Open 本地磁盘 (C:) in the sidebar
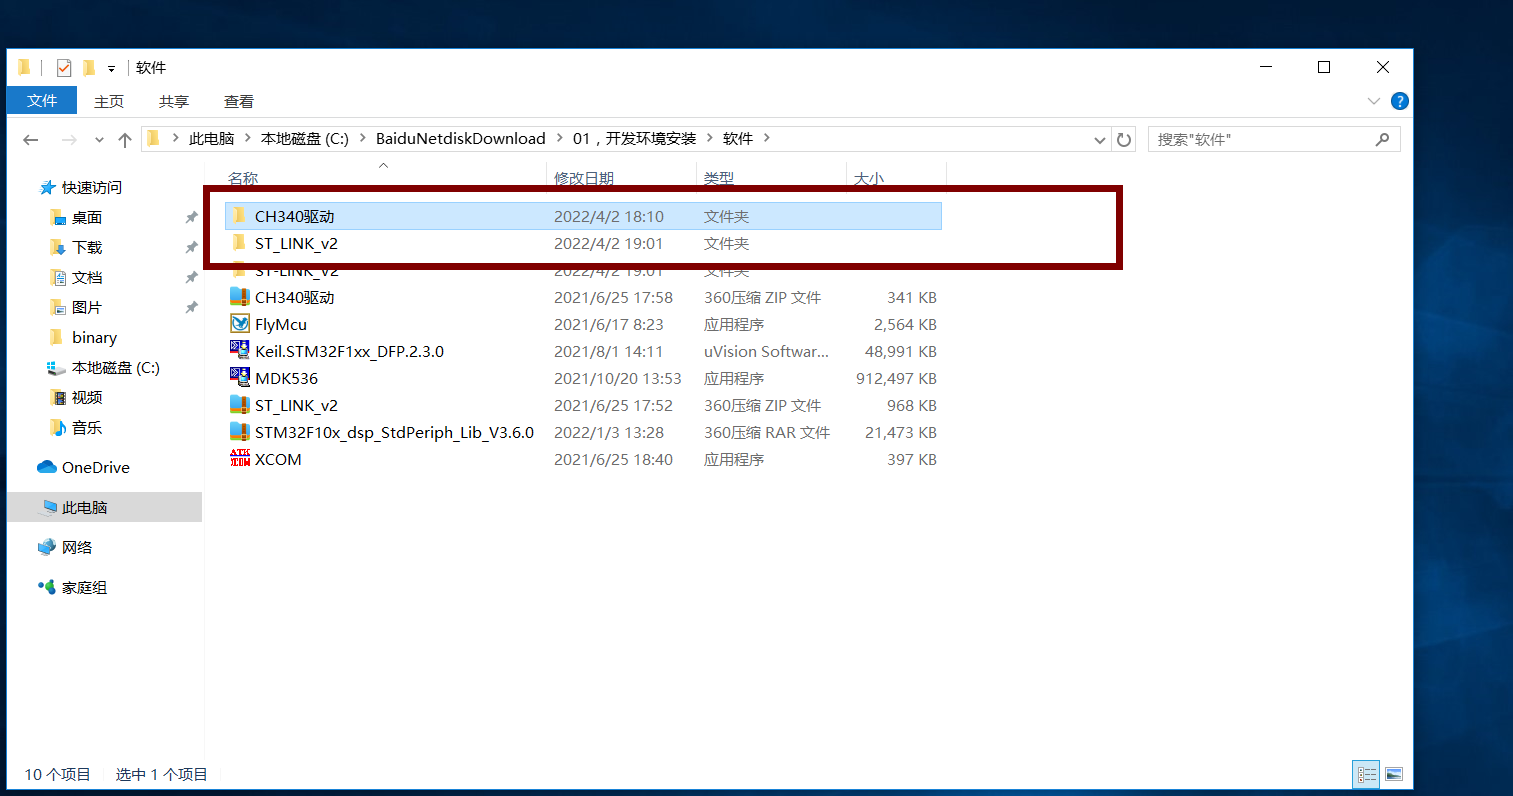1513x796 pixels. tap(115, 367)
